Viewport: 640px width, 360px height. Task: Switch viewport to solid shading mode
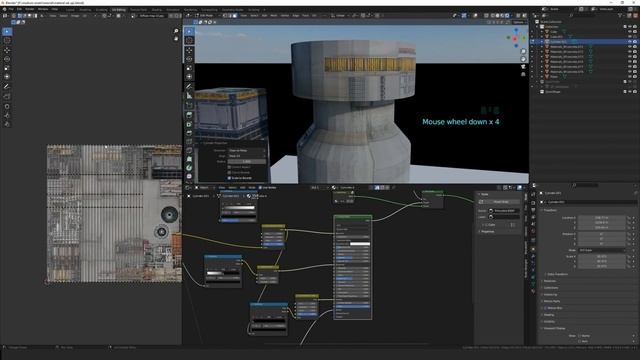tap(497, 16)
